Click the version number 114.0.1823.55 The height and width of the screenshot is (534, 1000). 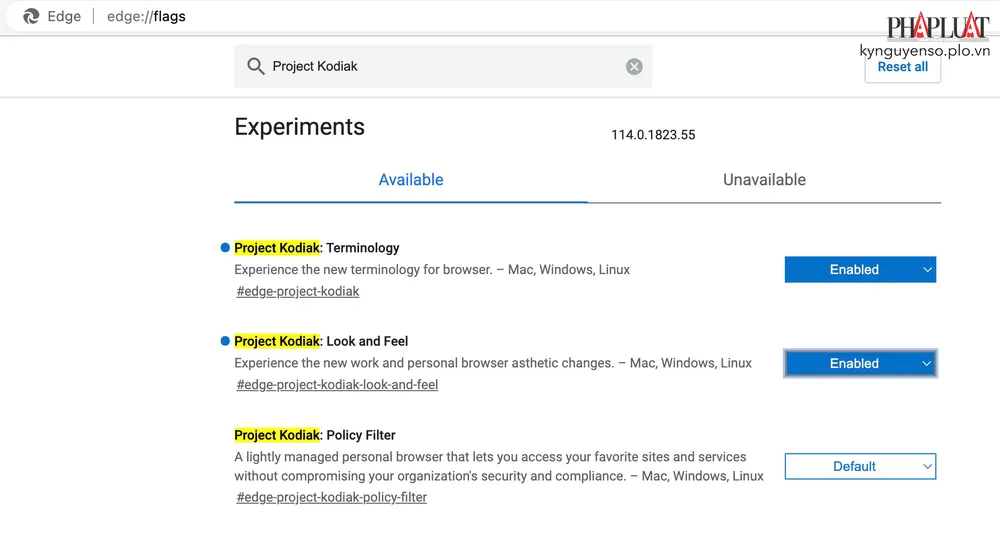click(x=653, y=135)
